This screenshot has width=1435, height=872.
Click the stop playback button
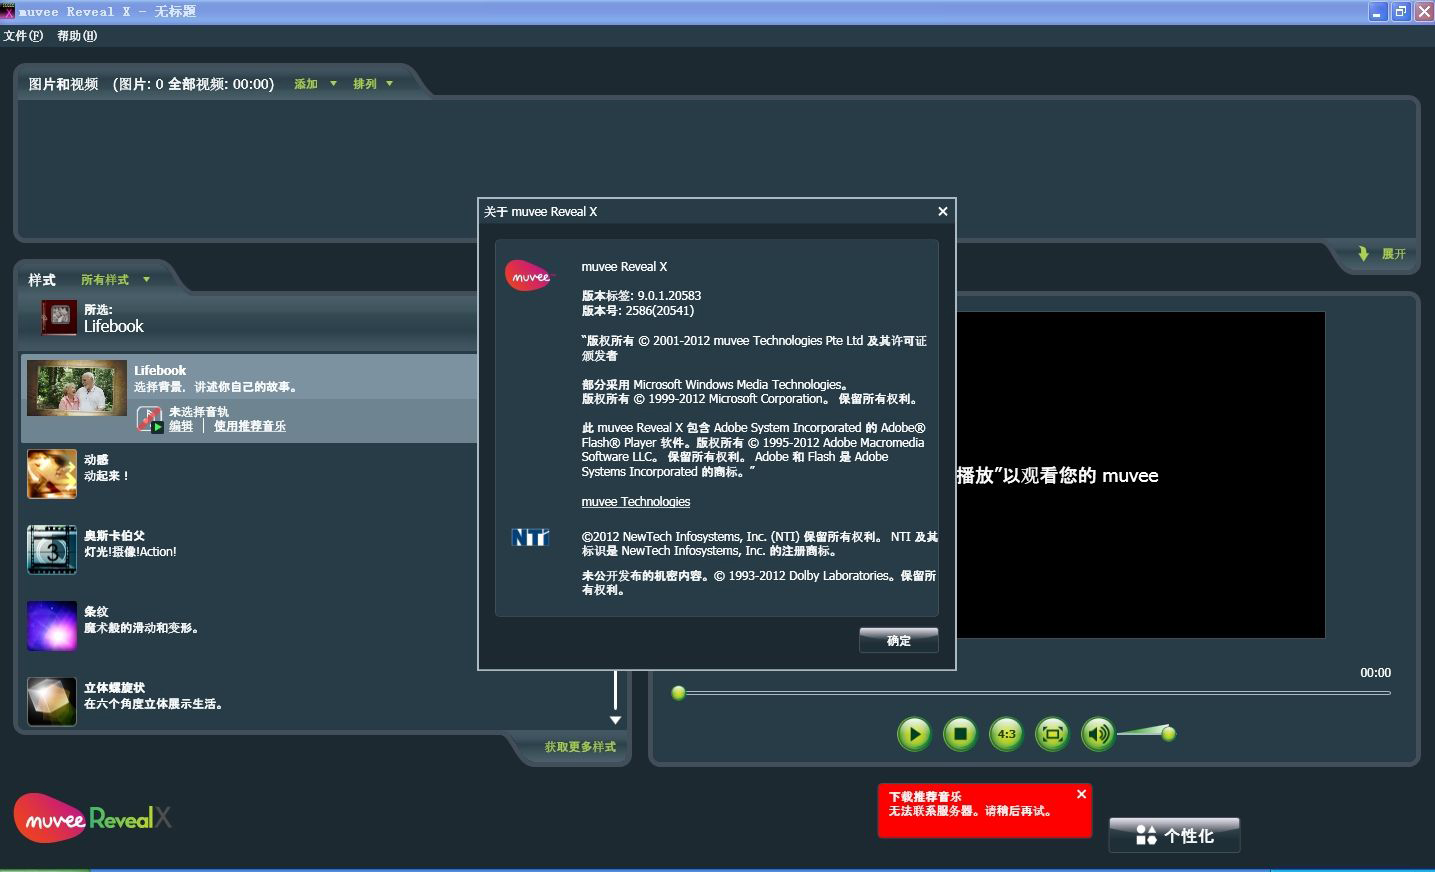[x=960, y=734]
